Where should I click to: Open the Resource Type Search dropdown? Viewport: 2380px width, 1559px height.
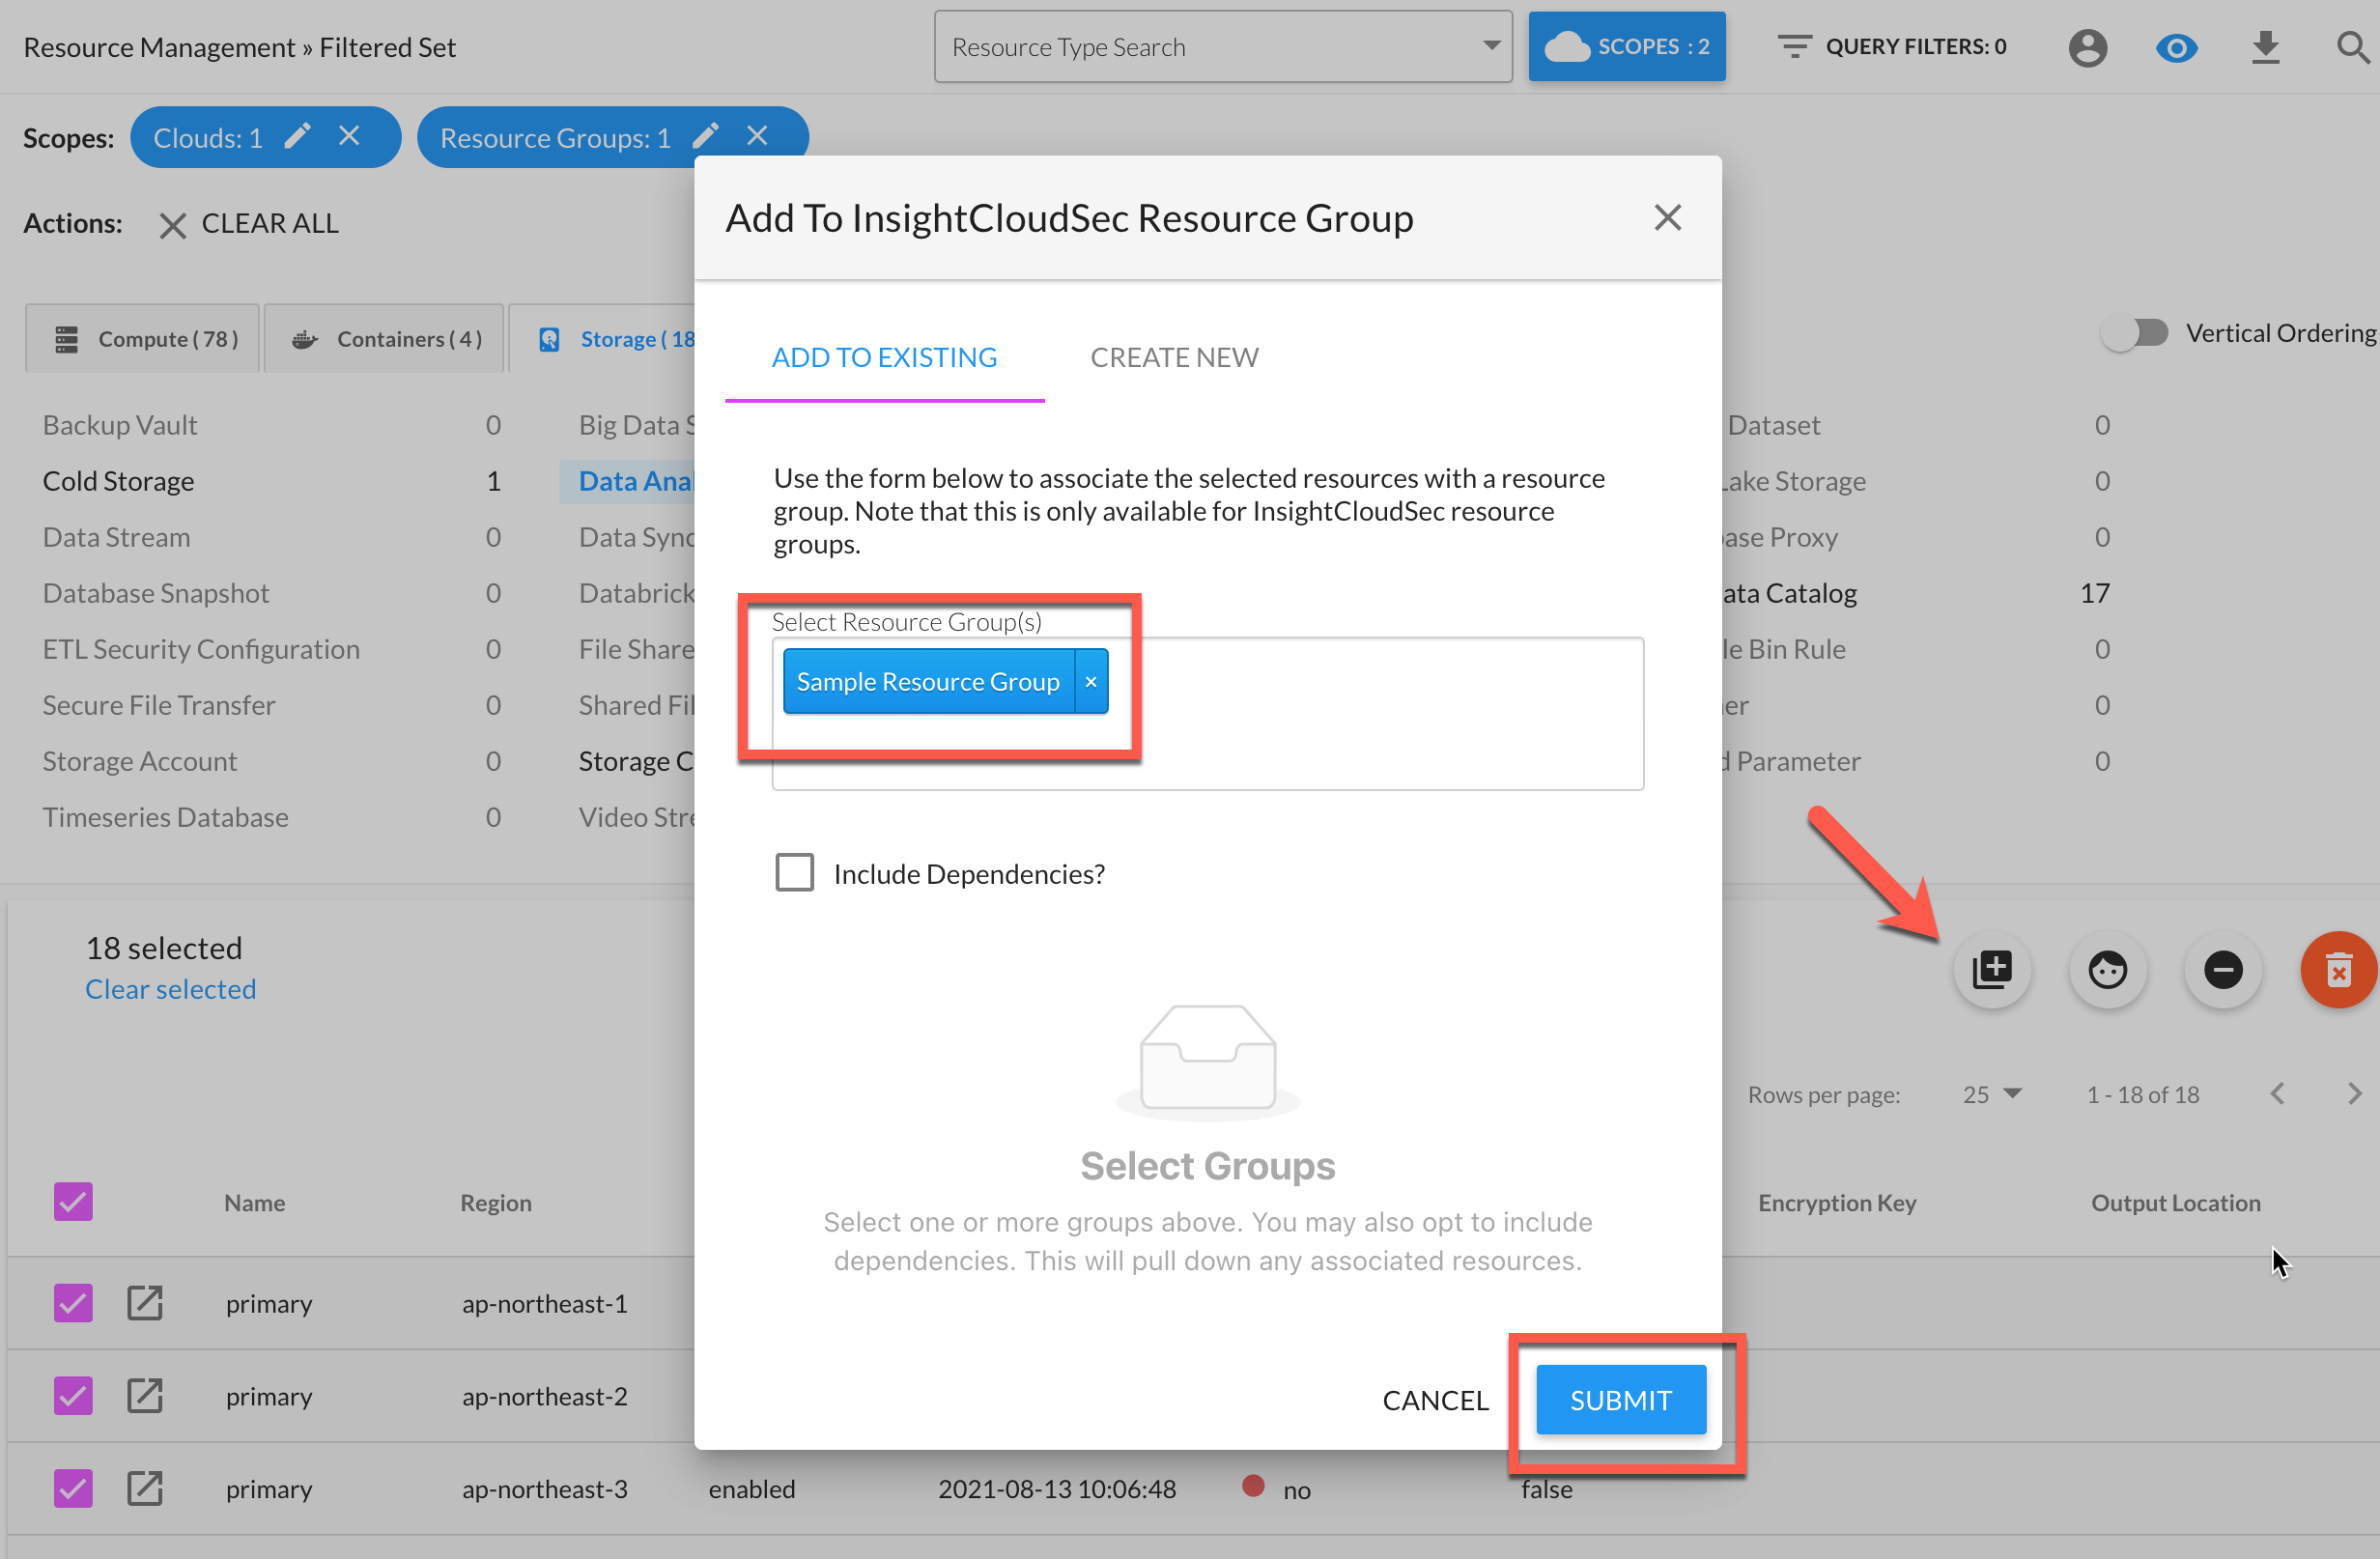click(1222, 47)
